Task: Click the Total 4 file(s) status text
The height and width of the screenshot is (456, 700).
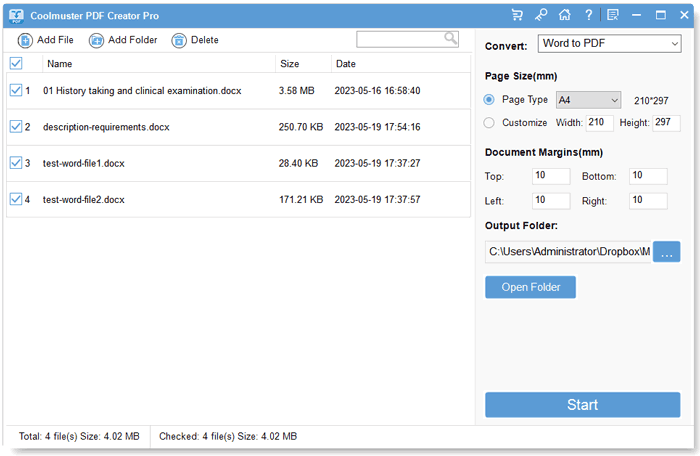Action: (x=79, y=436)
